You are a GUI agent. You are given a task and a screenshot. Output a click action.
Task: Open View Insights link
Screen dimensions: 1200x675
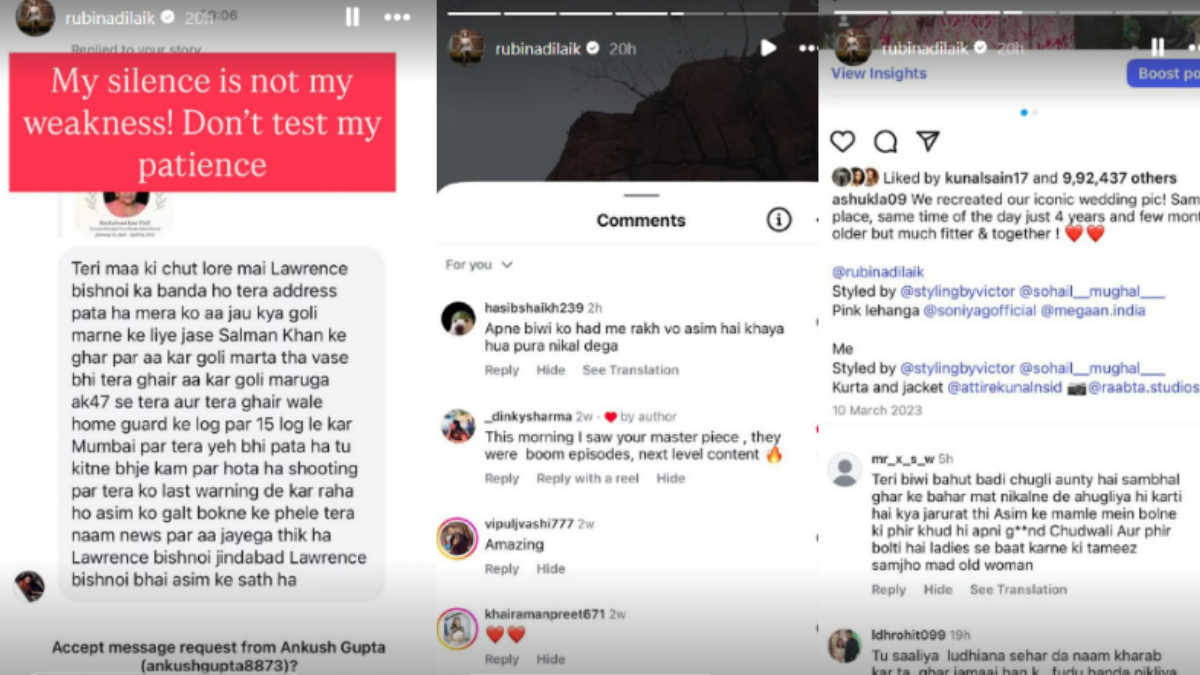pyautogui.click(x=879, y=73)
